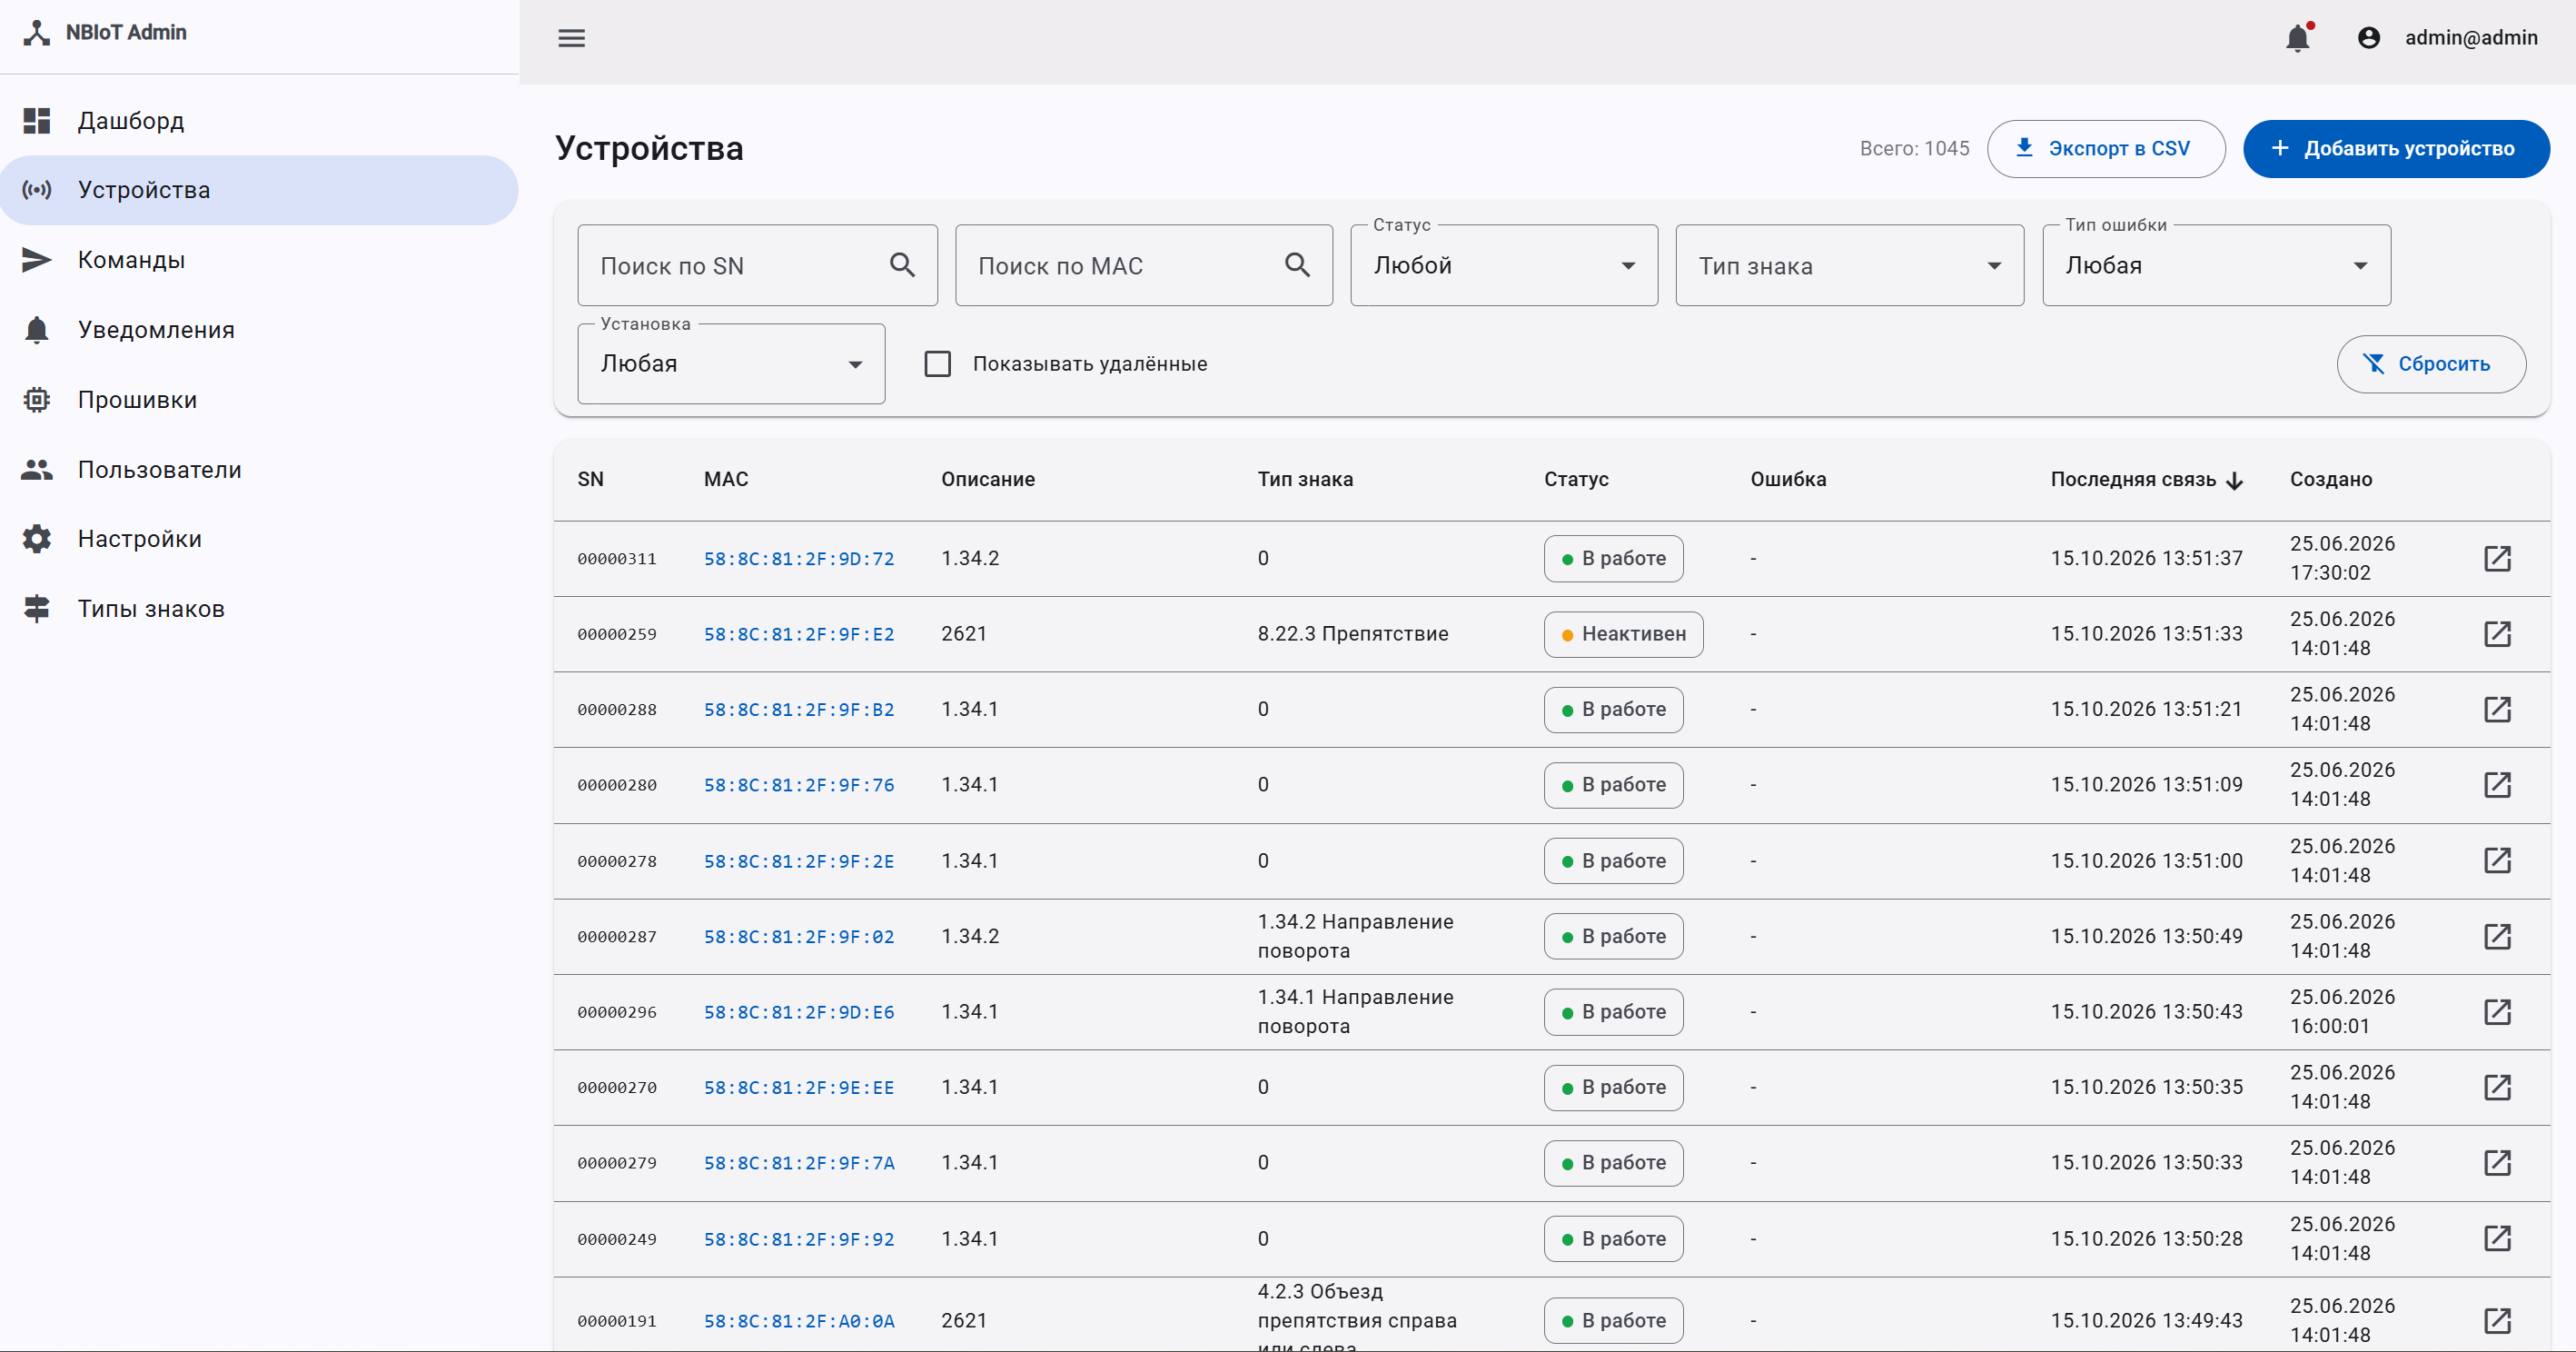Go to Дашборд in sidebar

(259, 121)
